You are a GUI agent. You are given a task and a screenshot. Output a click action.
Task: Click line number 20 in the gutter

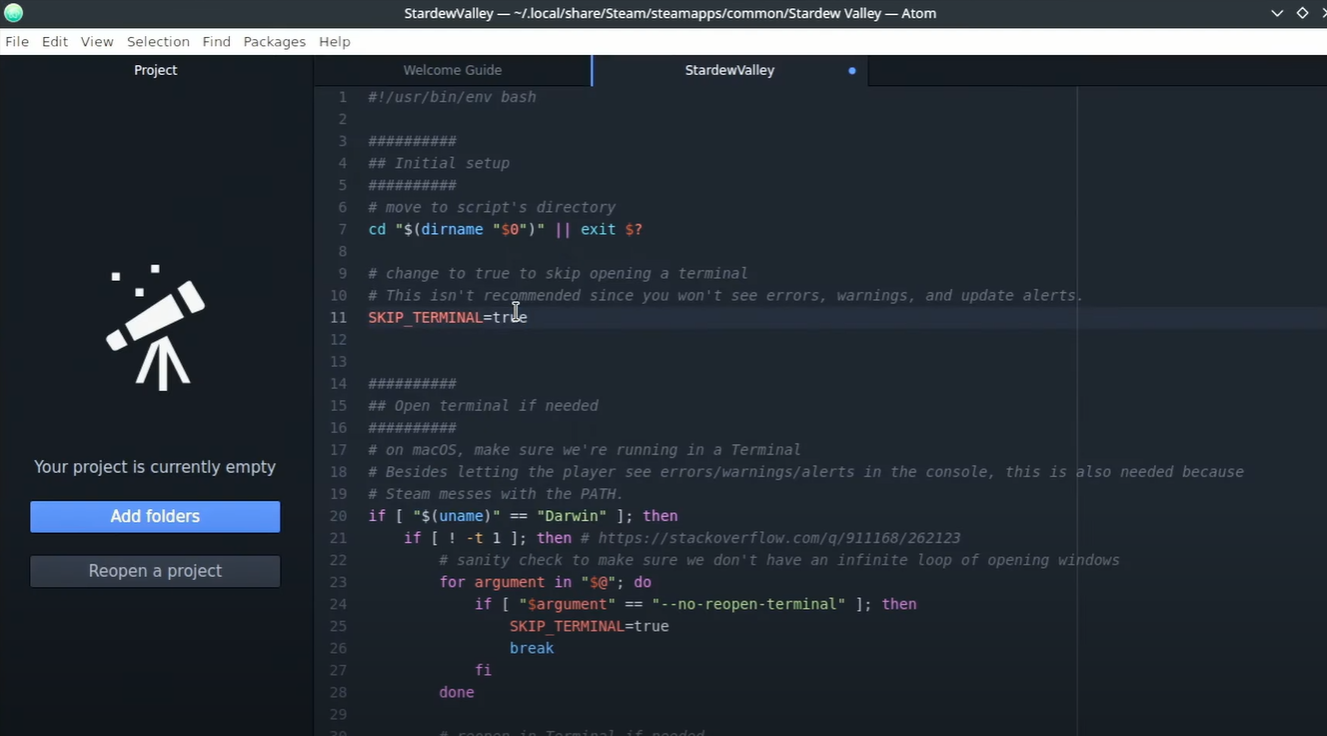tap(338, 515)
